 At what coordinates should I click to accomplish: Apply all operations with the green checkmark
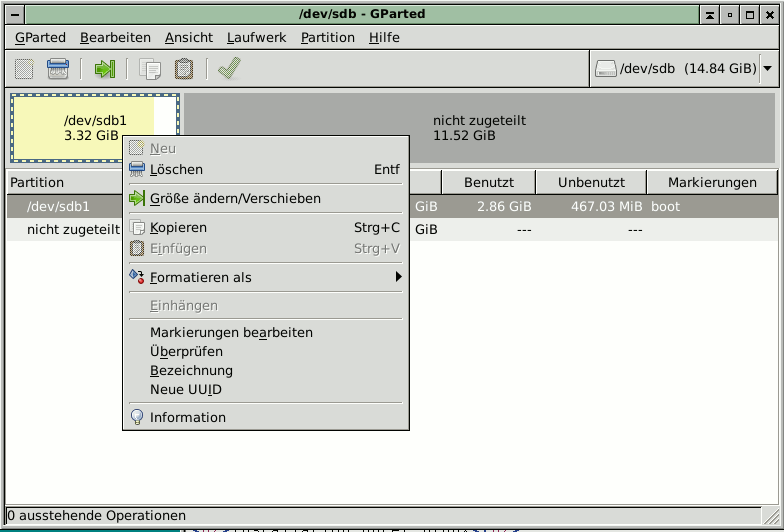click(x=229, y=69)
